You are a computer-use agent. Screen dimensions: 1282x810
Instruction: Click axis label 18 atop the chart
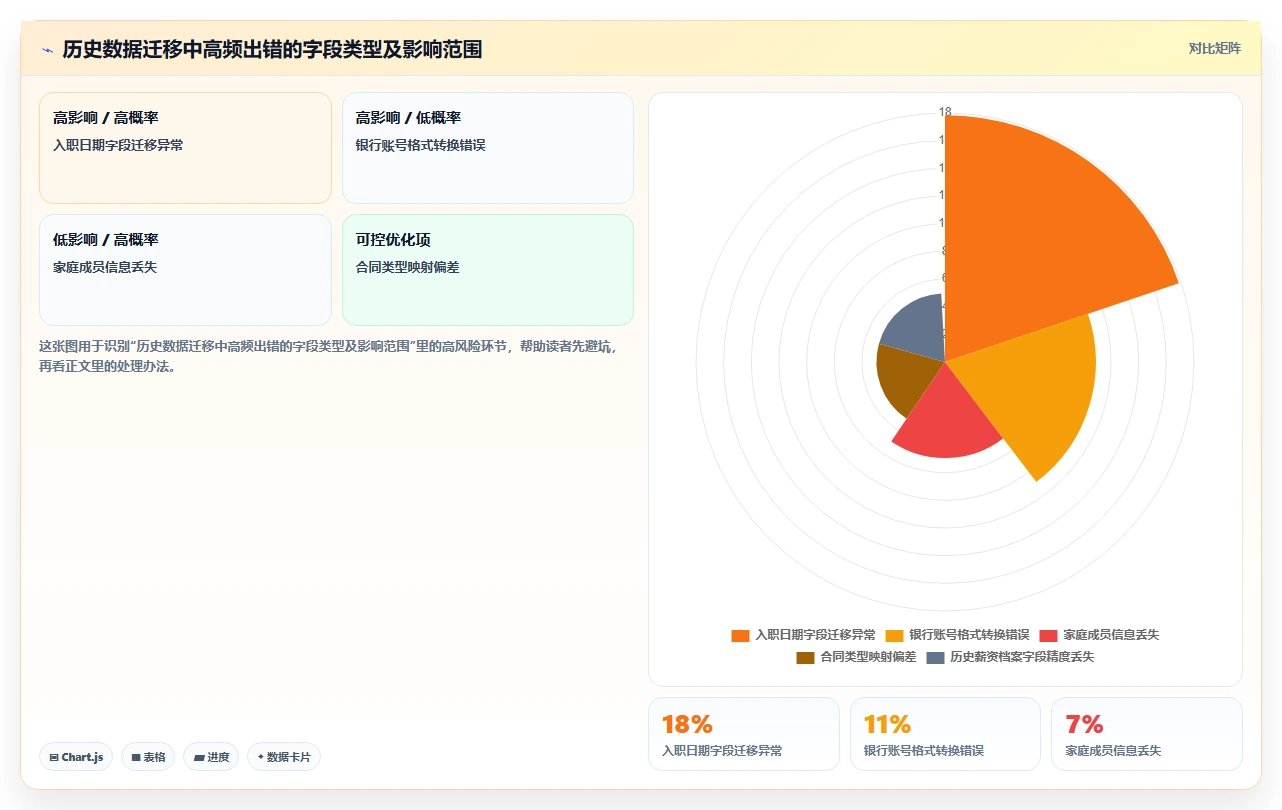click(x=945, y=112)
